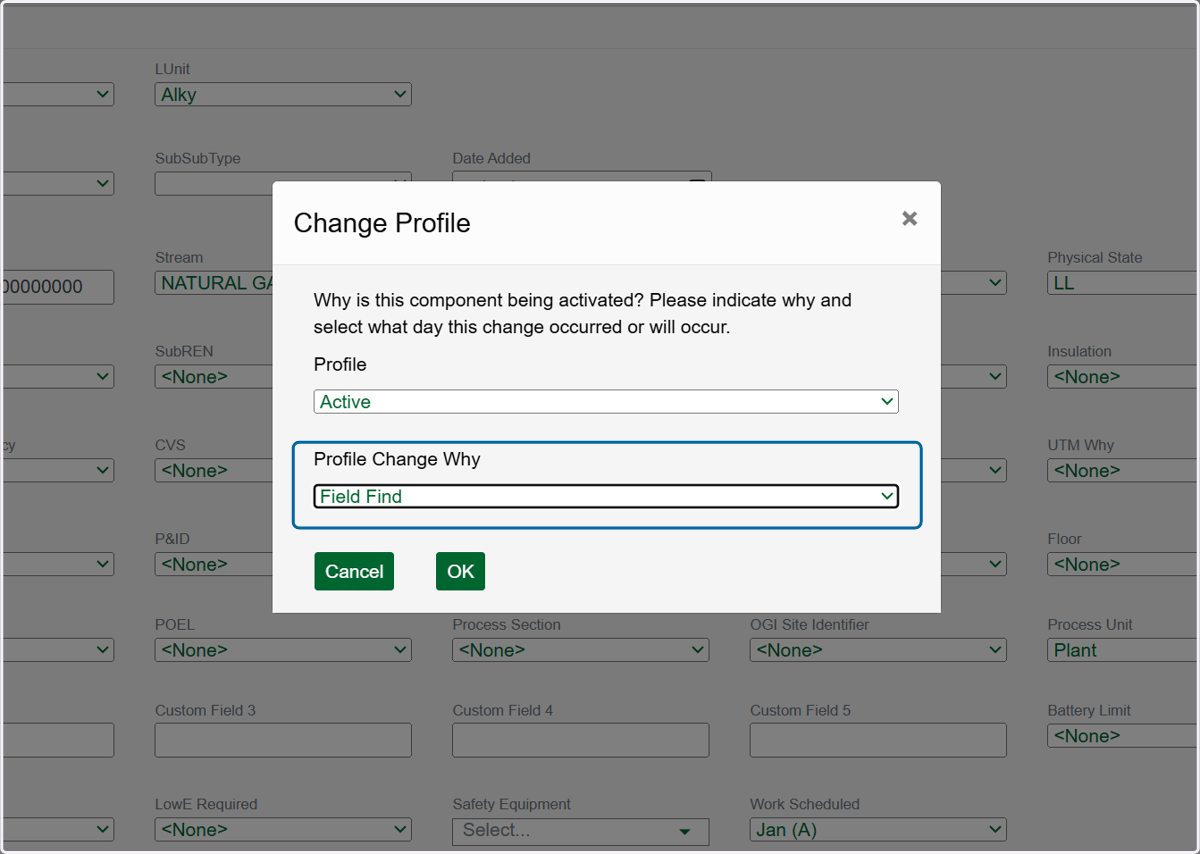Image resolution: width=1200 pixels, height=854 pixels.
Task: Click the Safety Equipment label
Action: (511, 804)
